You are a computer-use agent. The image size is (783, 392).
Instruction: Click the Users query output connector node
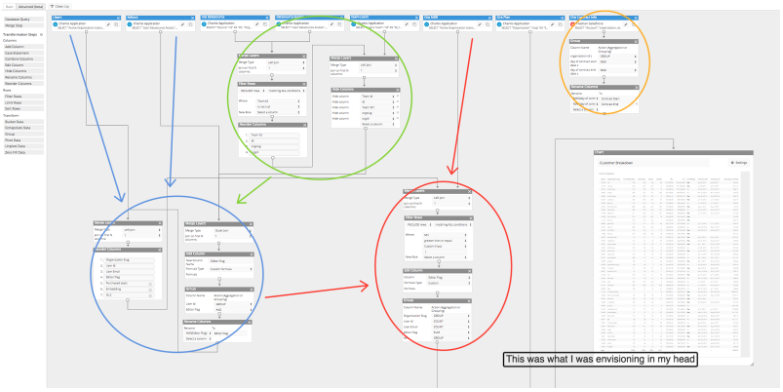coord(86,32)
